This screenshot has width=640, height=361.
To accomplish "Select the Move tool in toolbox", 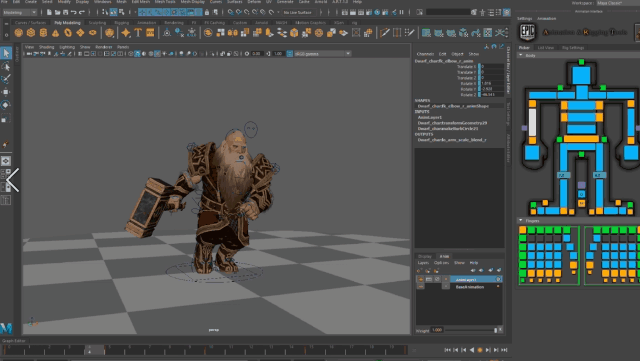I will tap(6, 92).
